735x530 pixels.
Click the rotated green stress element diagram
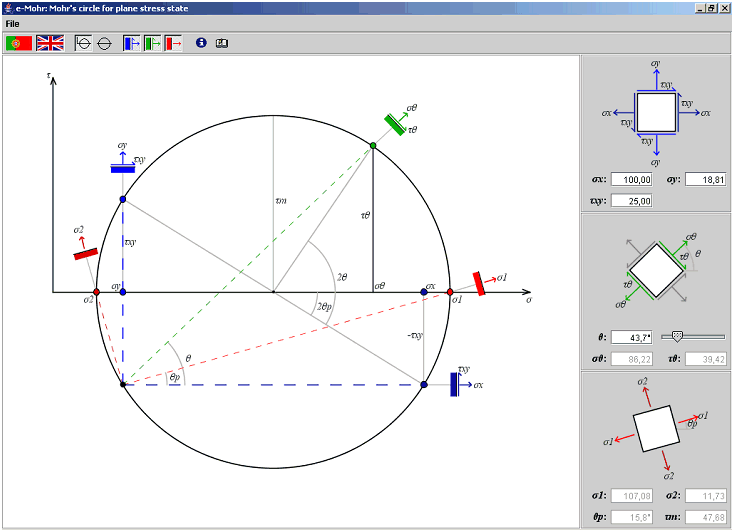point(656,270)
